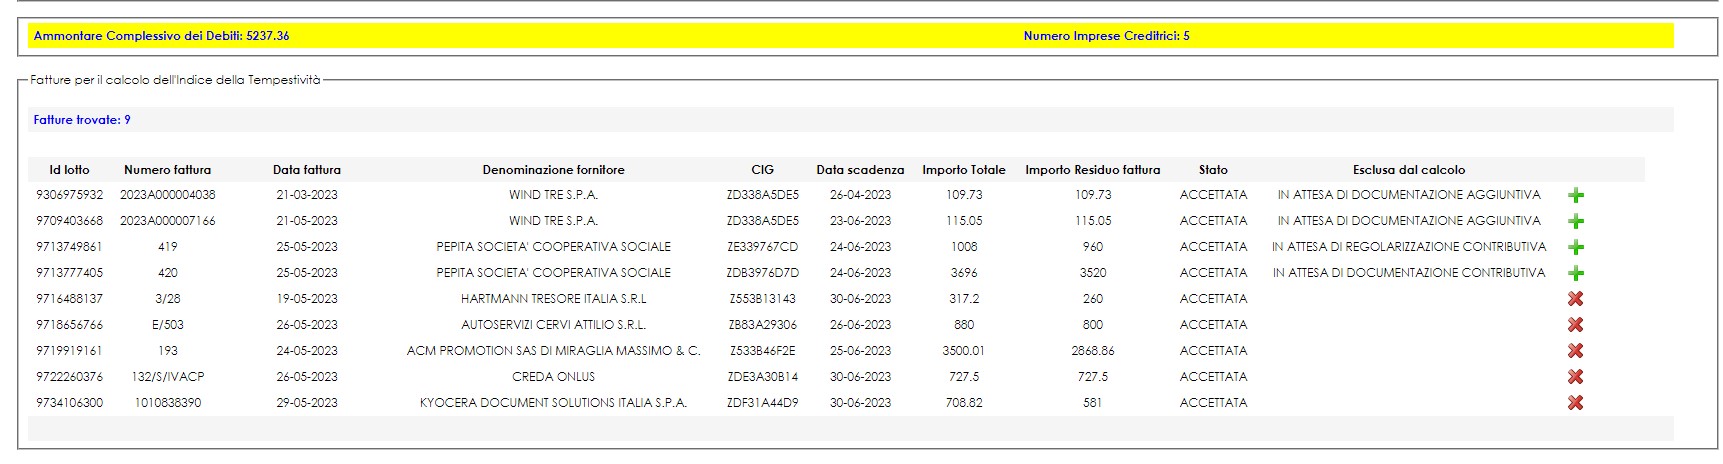Image resolution: width=1723 pixels, height=464 pixels.
Task: Exclude HARTMANN TRESORE invoice with red X
Action: click(1575, 299)
